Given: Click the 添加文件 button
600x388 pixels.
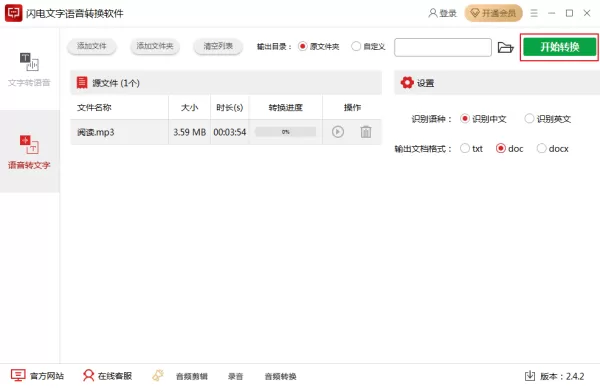Looking at the screenshot, I should coord(91,46).
